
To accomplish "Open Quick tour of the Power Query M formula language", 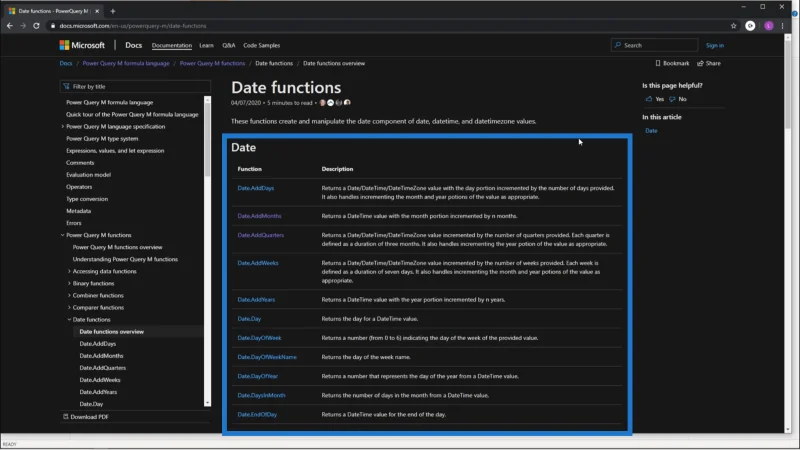I will [132, 114].
